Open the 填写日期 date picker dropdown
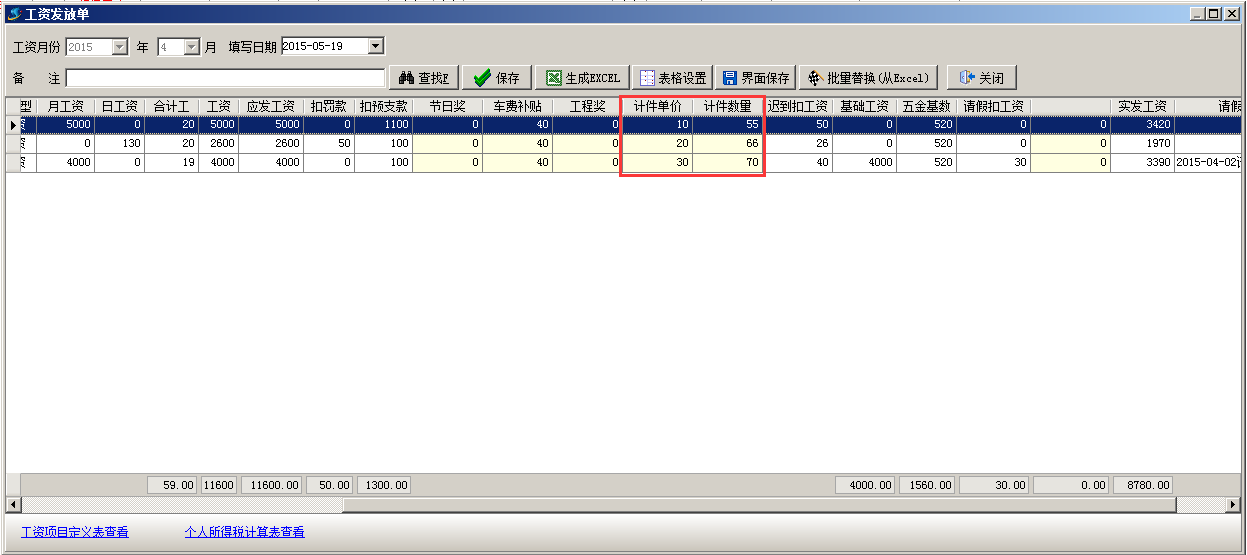Screen dimensions: 1247x555 point(375,47)
